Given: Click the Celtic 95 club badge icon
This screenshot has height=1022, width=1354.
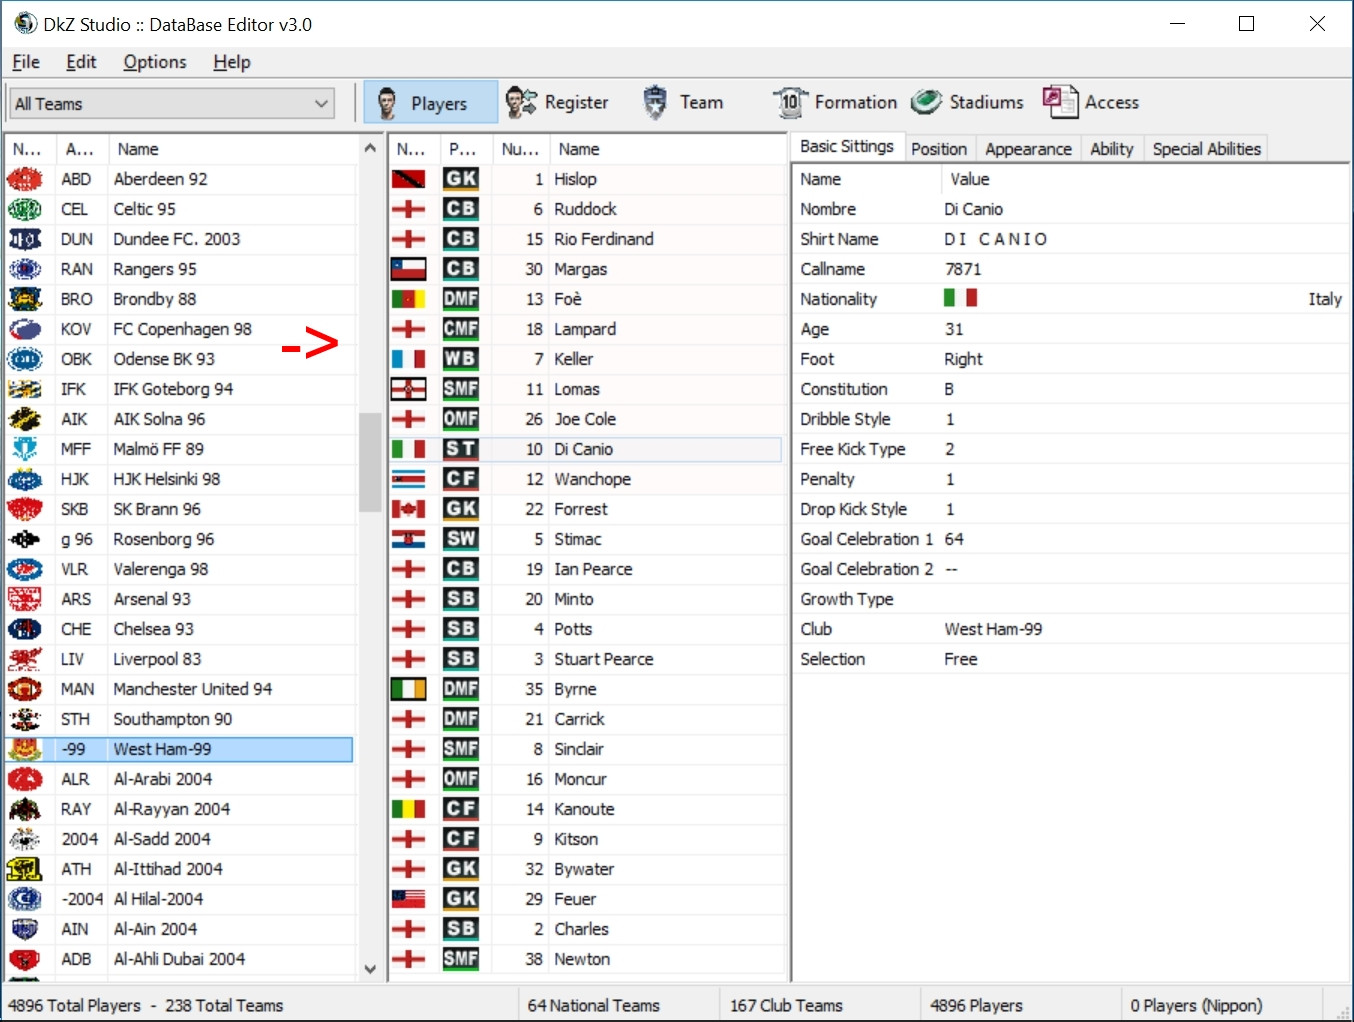Looking at the screenshot, I should pyautogui.click(x=25, y=209).
